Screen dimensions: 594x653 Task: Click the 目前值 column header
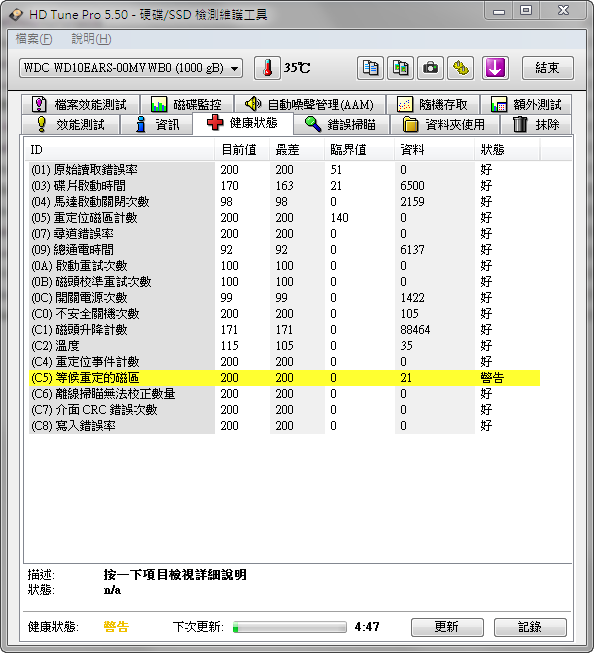click(x=242, y=150)
